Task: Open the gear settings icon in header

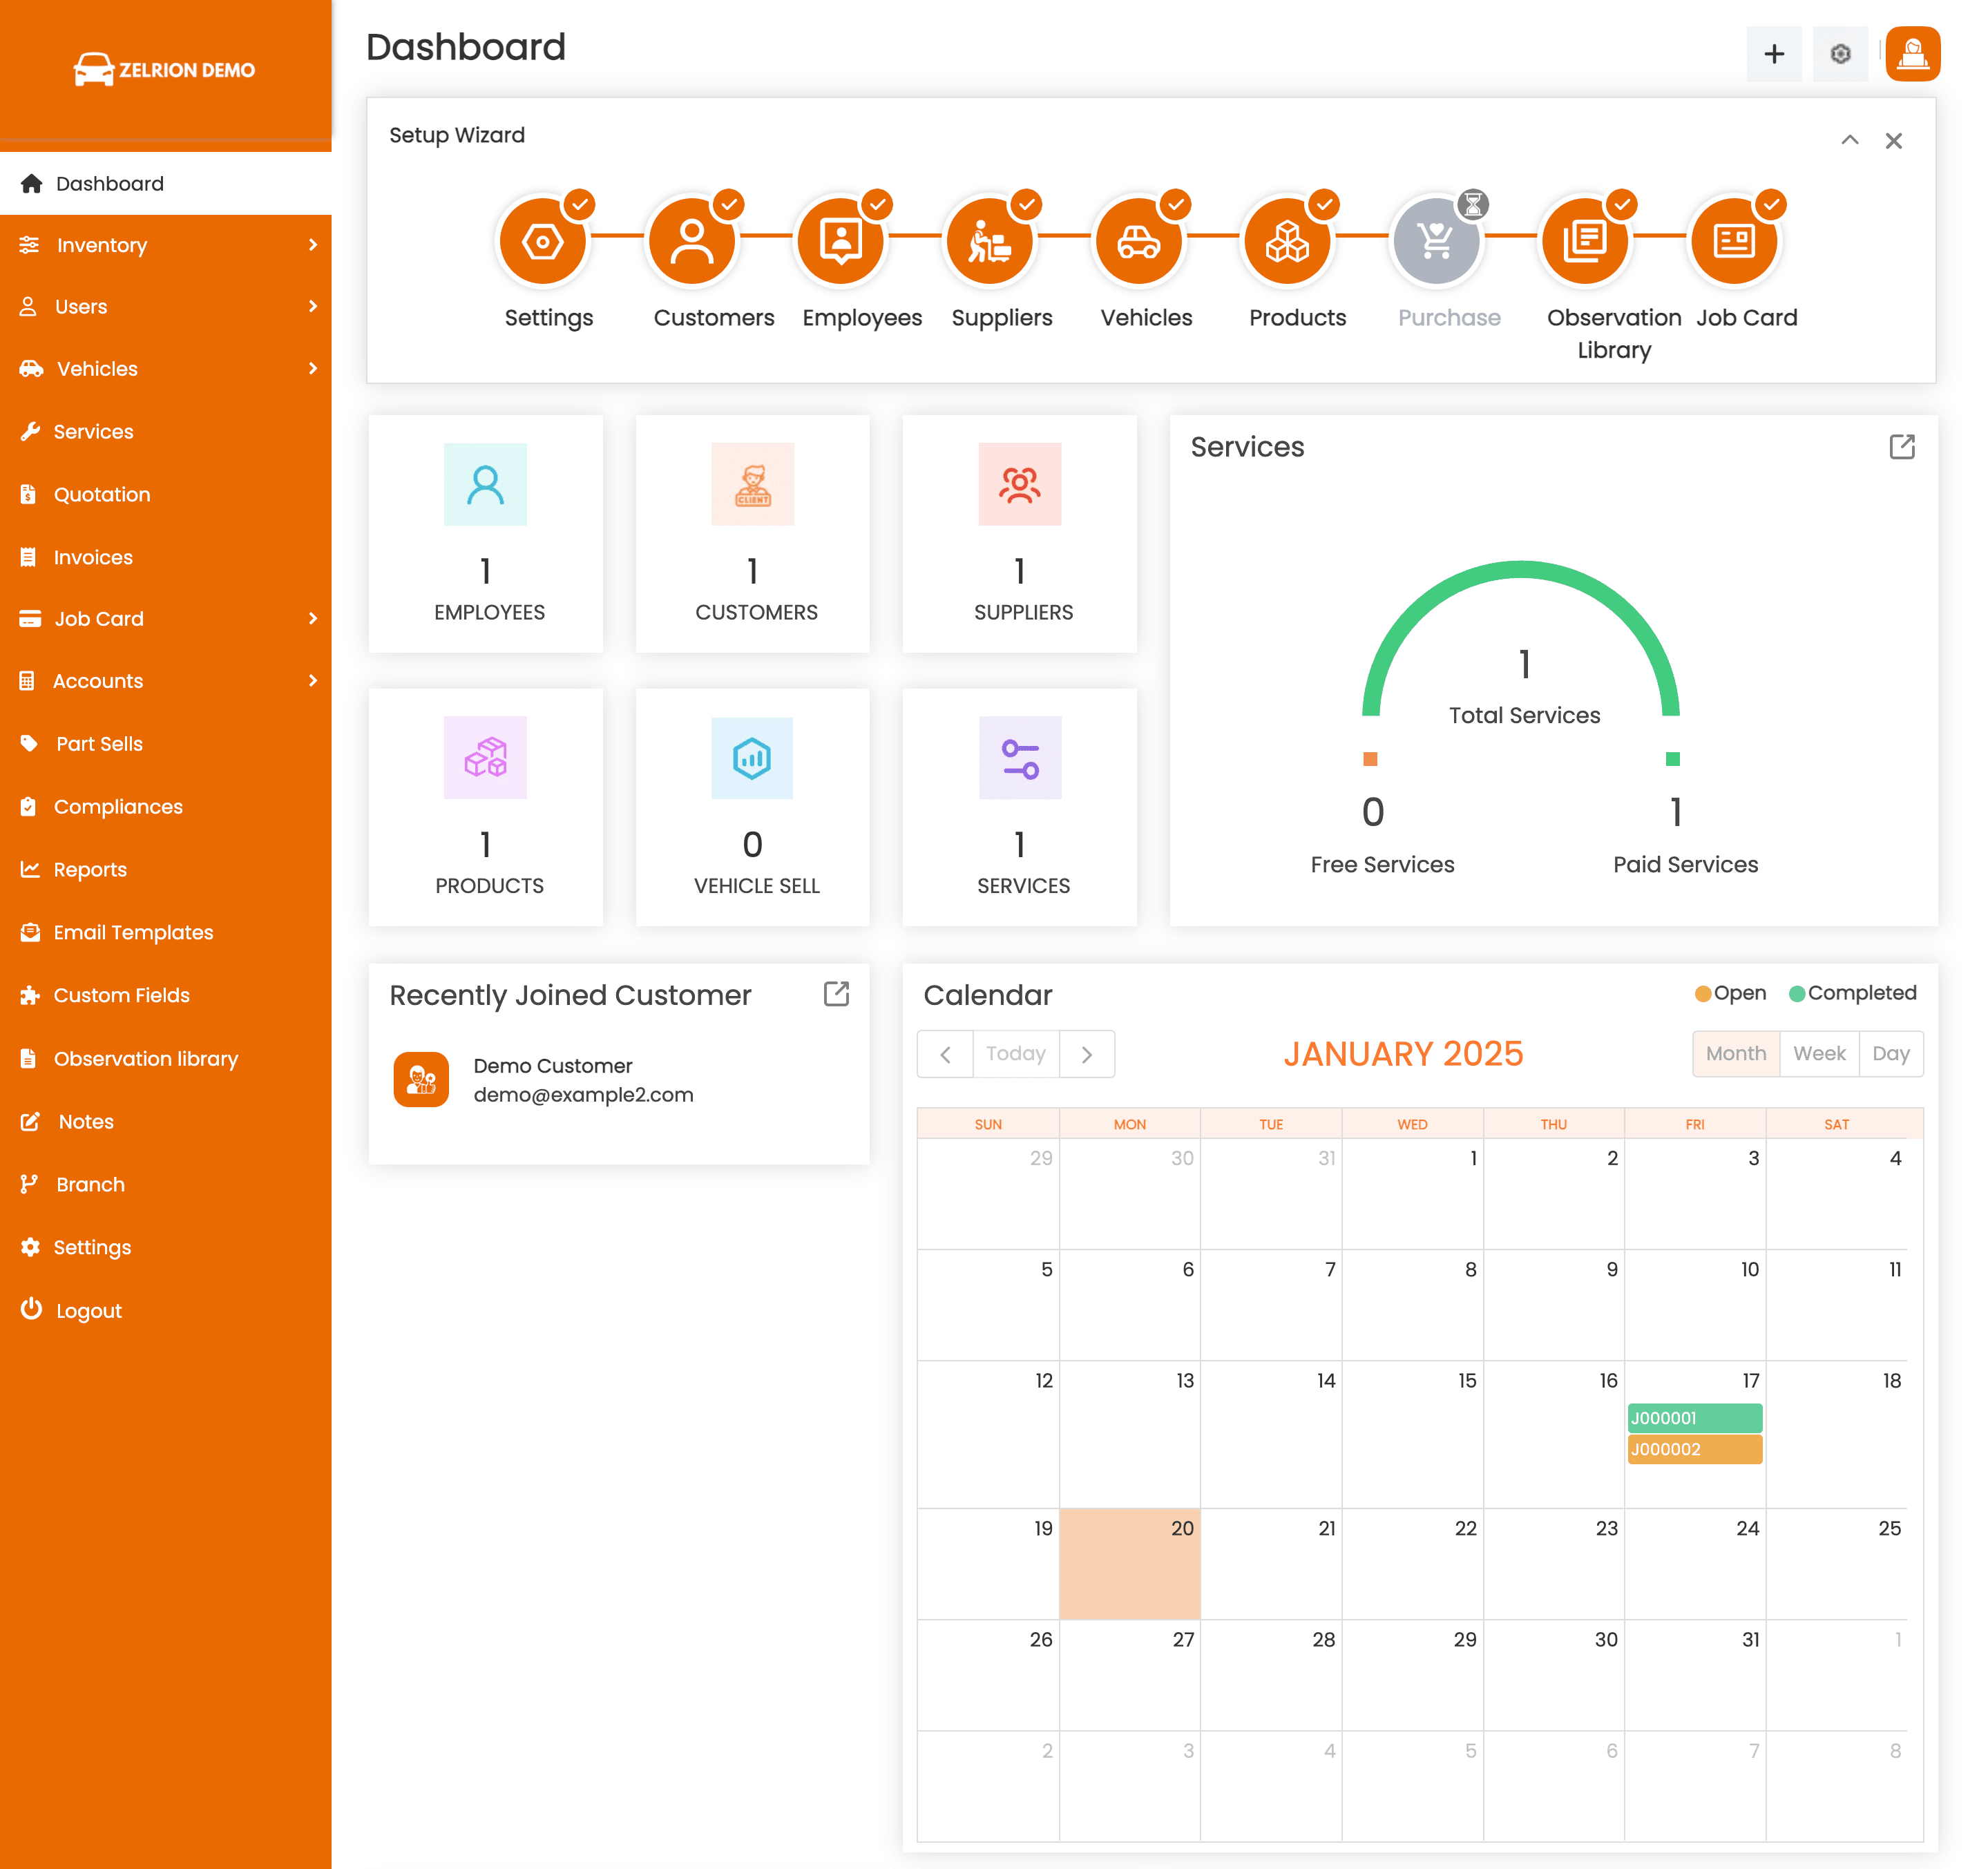Action: click(1840, 54)
